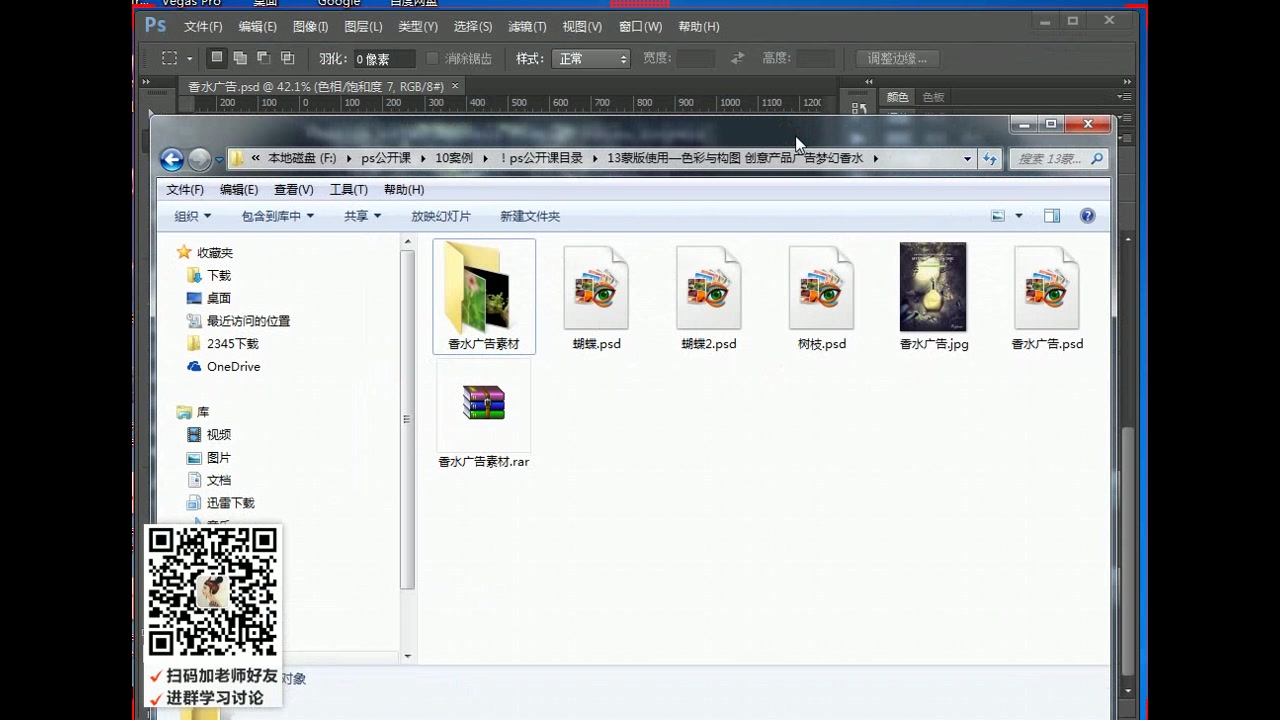Viewport: 1280px width, 720px height.
Task: Click the 羽化 feather input field
Action: [x=384, y=59]
